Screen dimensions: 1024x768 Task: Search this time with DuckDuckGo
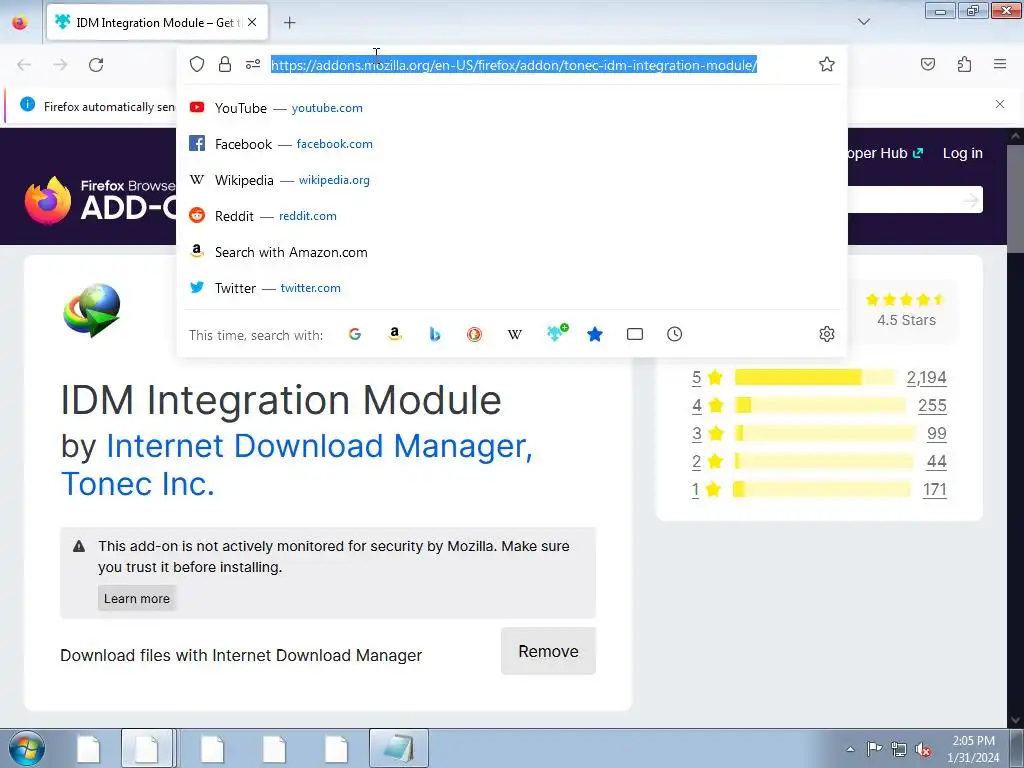point(475,334)
